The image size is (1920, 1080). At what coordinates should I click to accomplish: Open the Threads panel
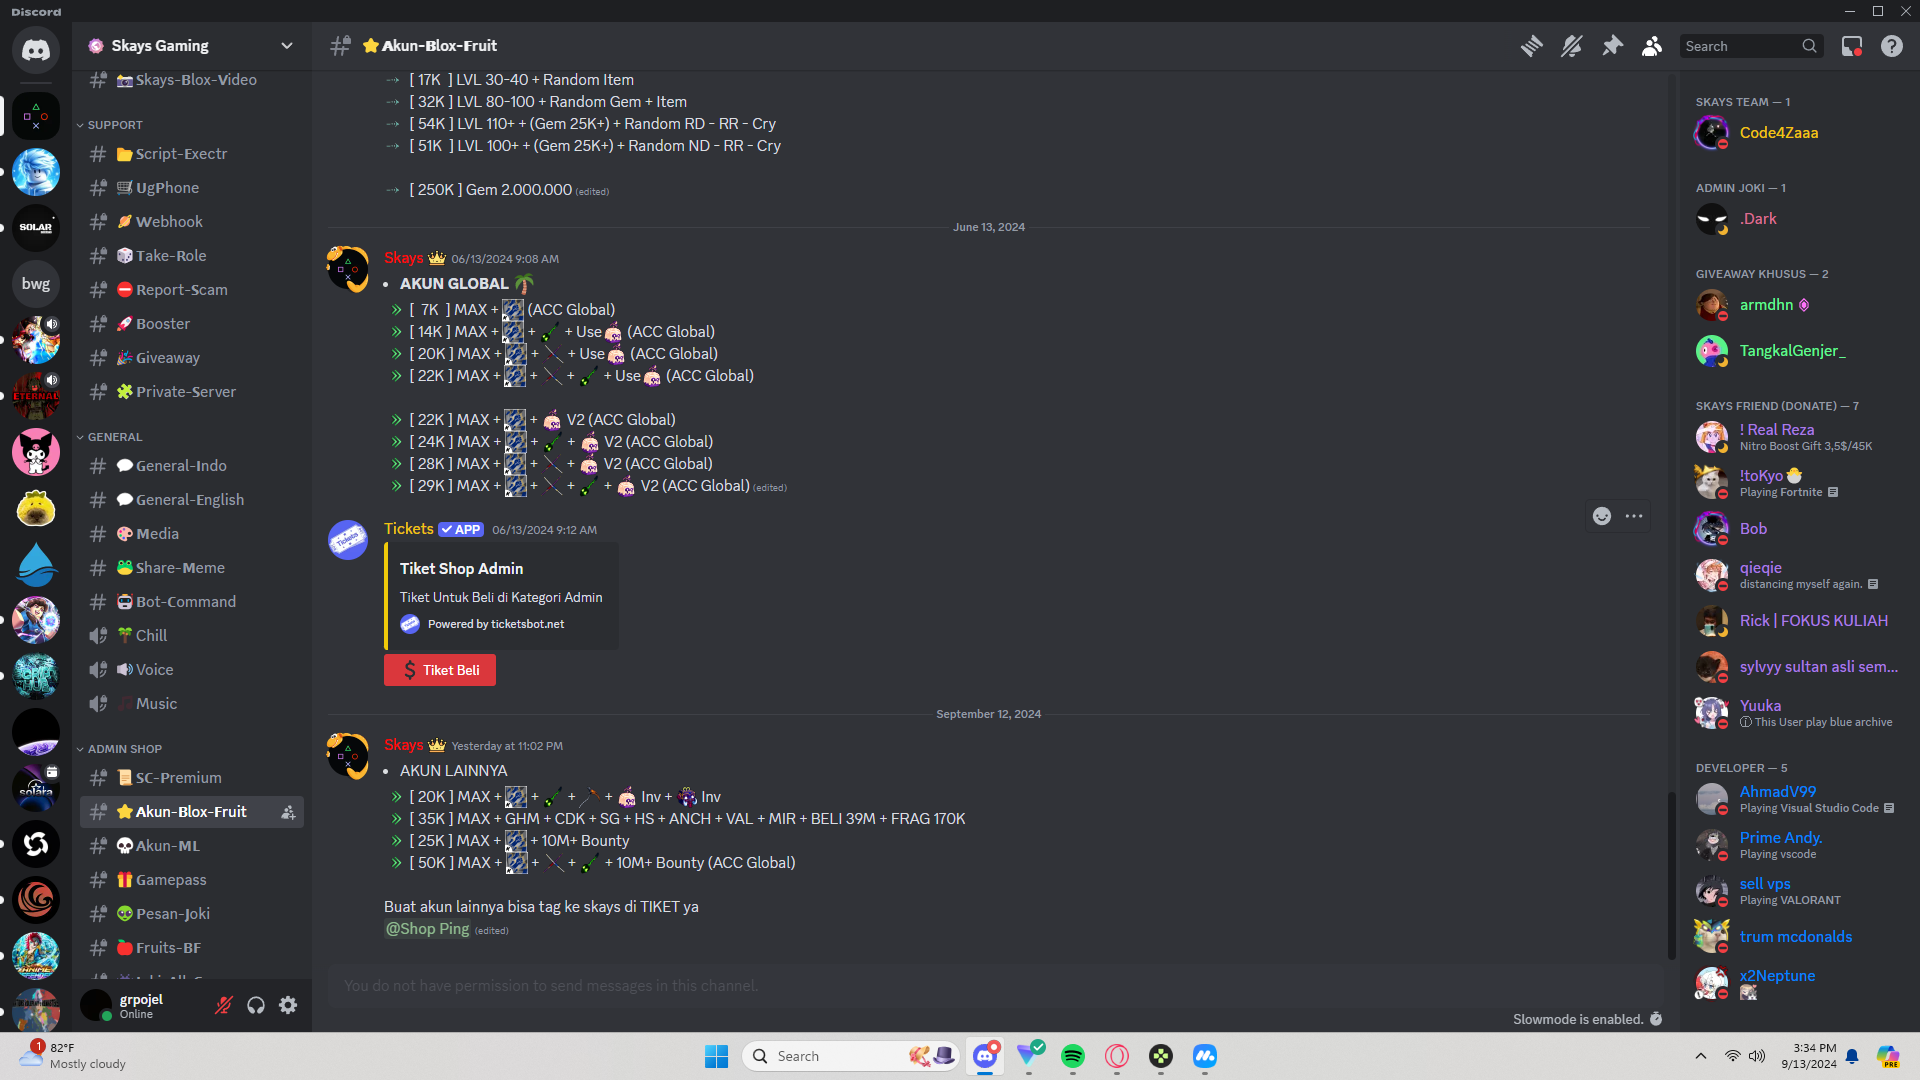pos(1531,46)
